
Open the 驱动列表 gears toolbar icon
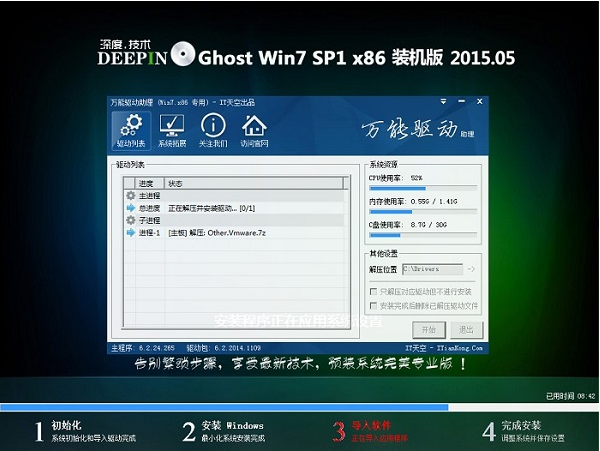point(131,130)
